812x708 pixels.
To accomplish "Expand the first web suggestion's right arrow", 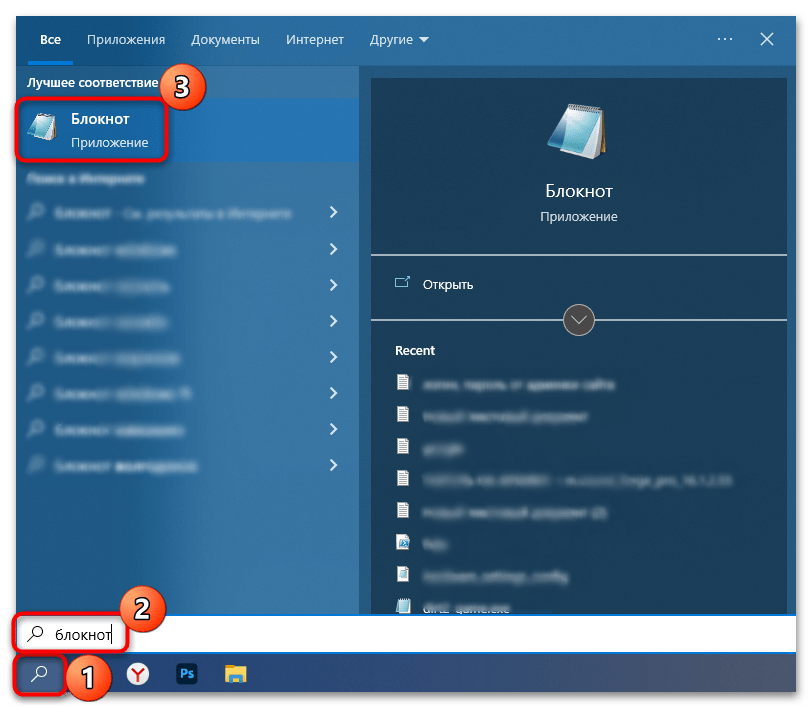I will tap(333, 213).
